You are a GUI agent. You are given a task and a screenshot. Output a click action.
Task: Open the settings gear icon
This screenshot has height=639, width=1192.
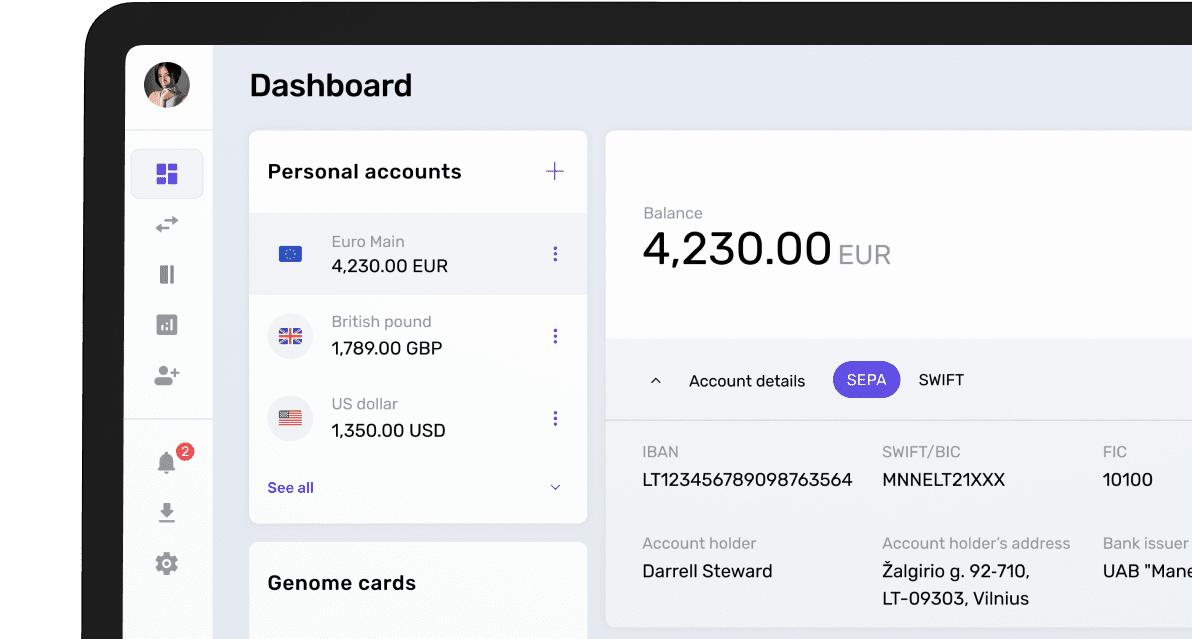click(x=167, y=563)
